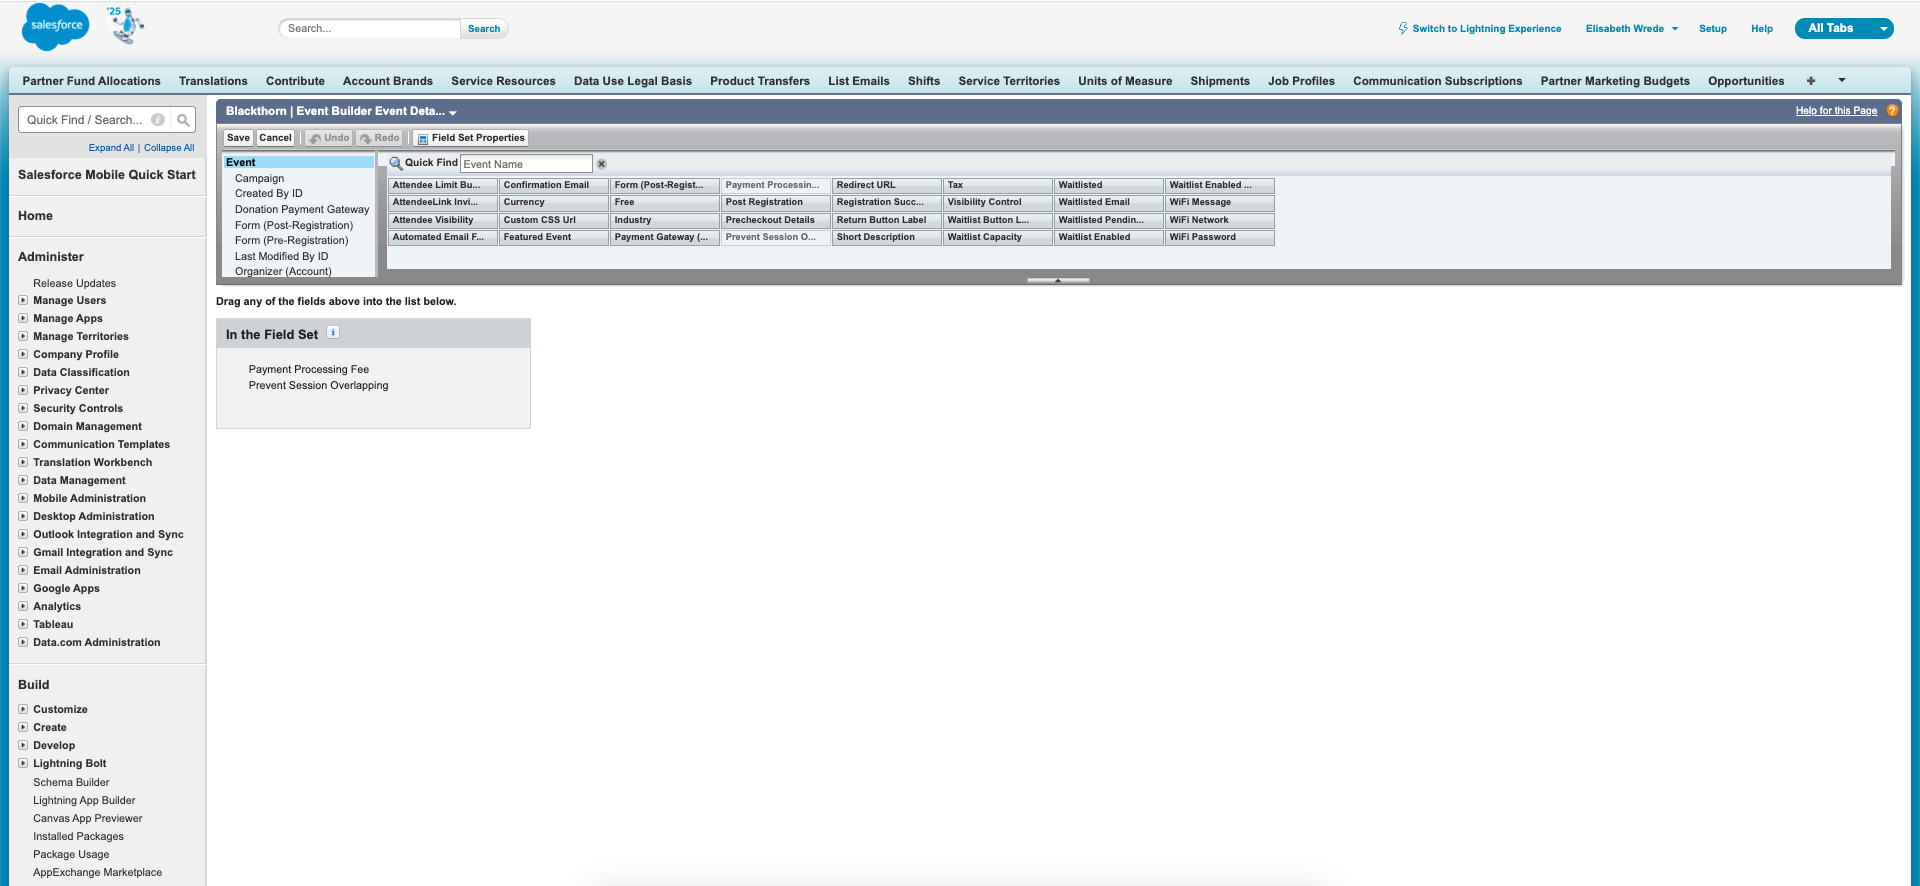Click the Setup link
The height and width of the screenshot is (886, 1920).
[1712, 29]
